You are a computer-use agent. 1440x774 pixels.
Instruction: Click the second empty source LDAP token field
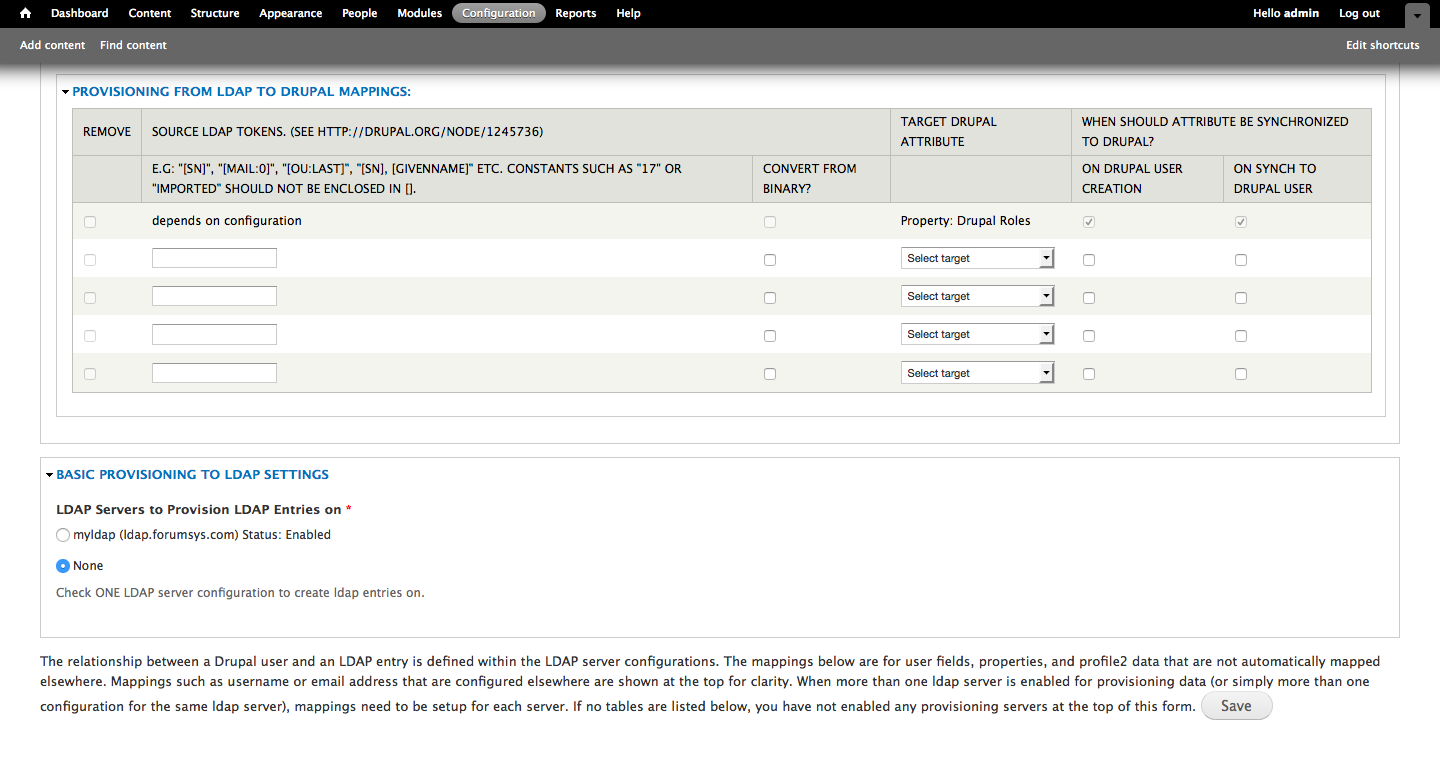coord(214,296)
